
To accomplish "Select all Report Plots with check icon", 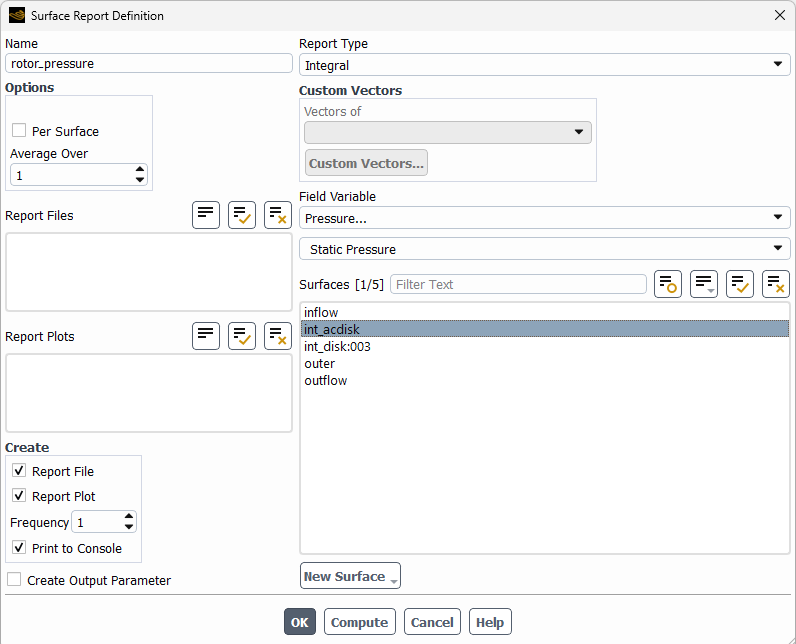I will [242, 336].
